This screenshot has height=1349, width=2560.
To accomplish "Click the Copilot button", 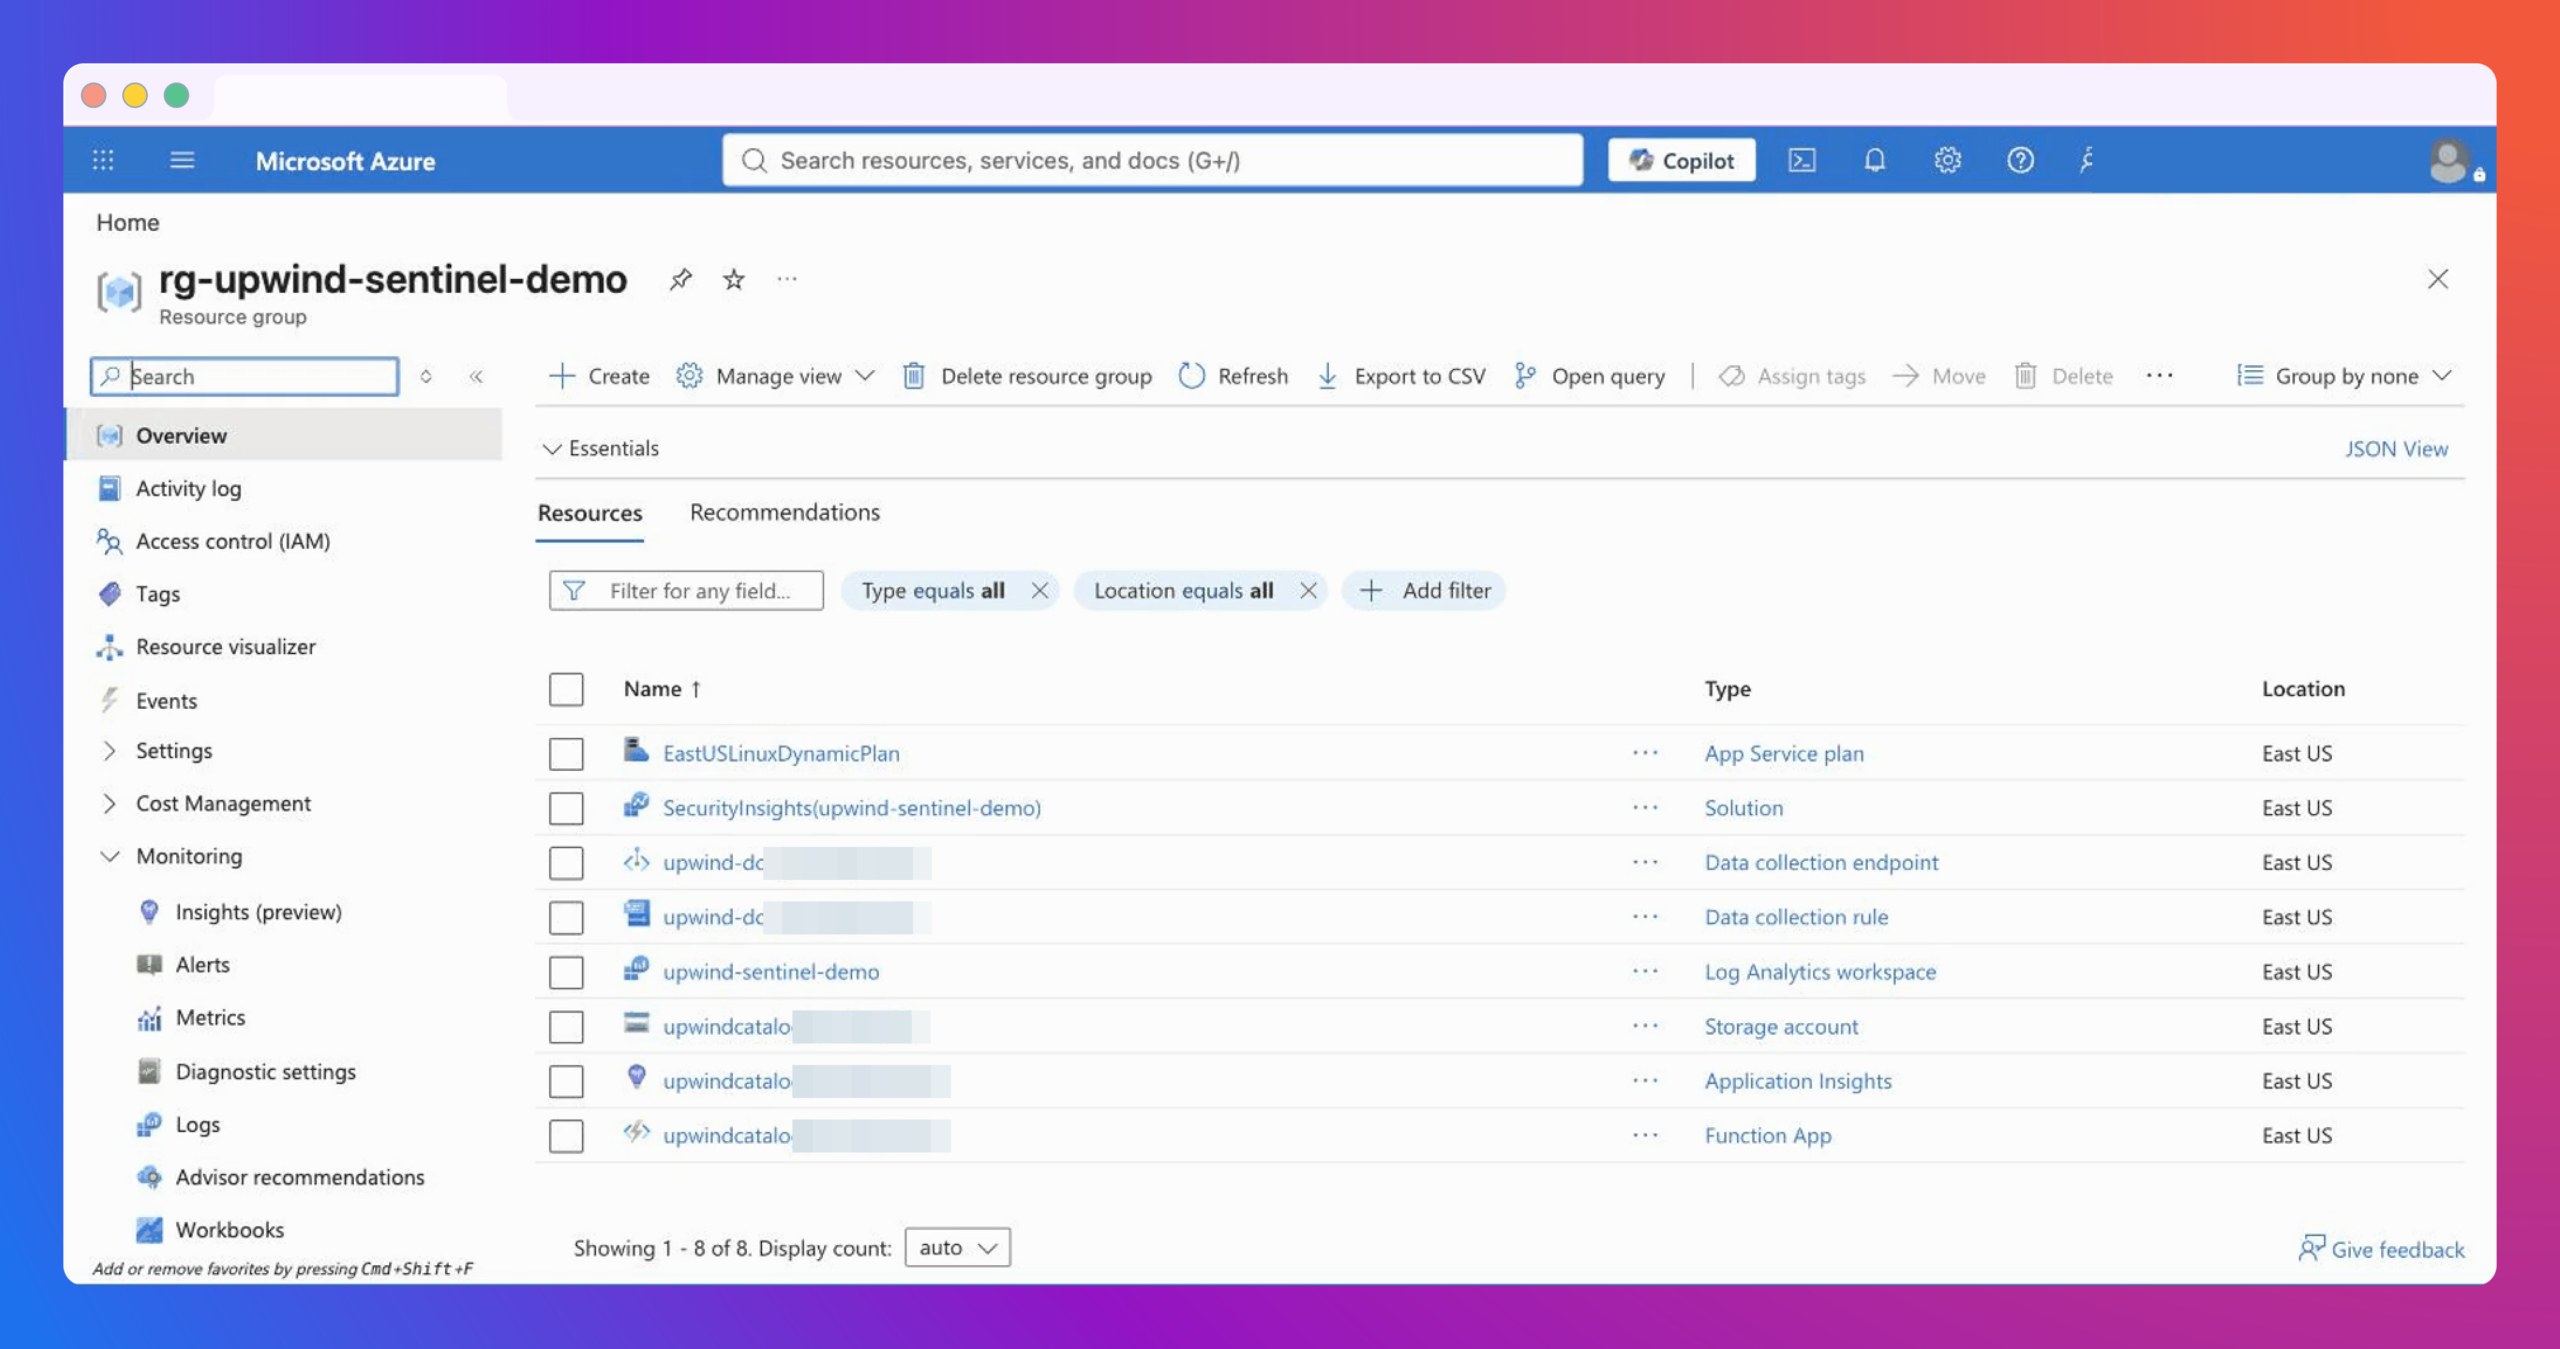I will (1681, 160).
